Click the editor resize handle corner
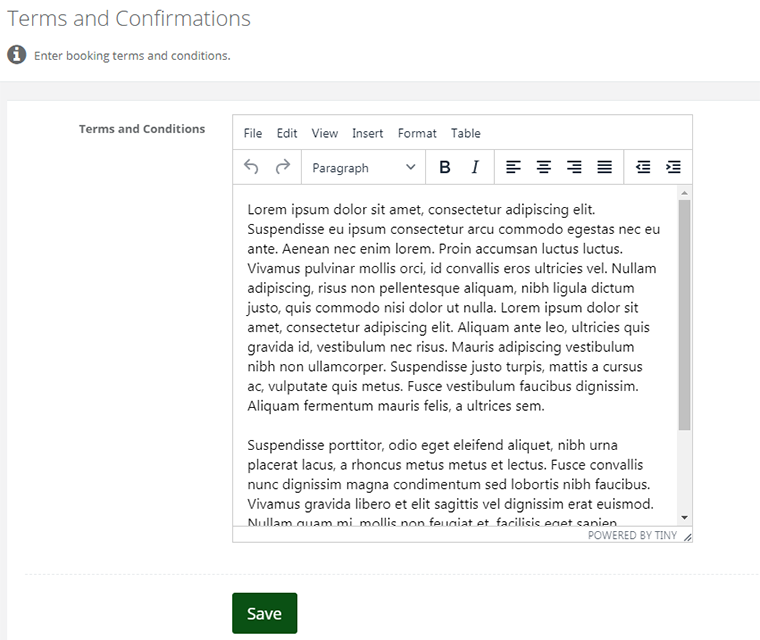 coord(688,537)
